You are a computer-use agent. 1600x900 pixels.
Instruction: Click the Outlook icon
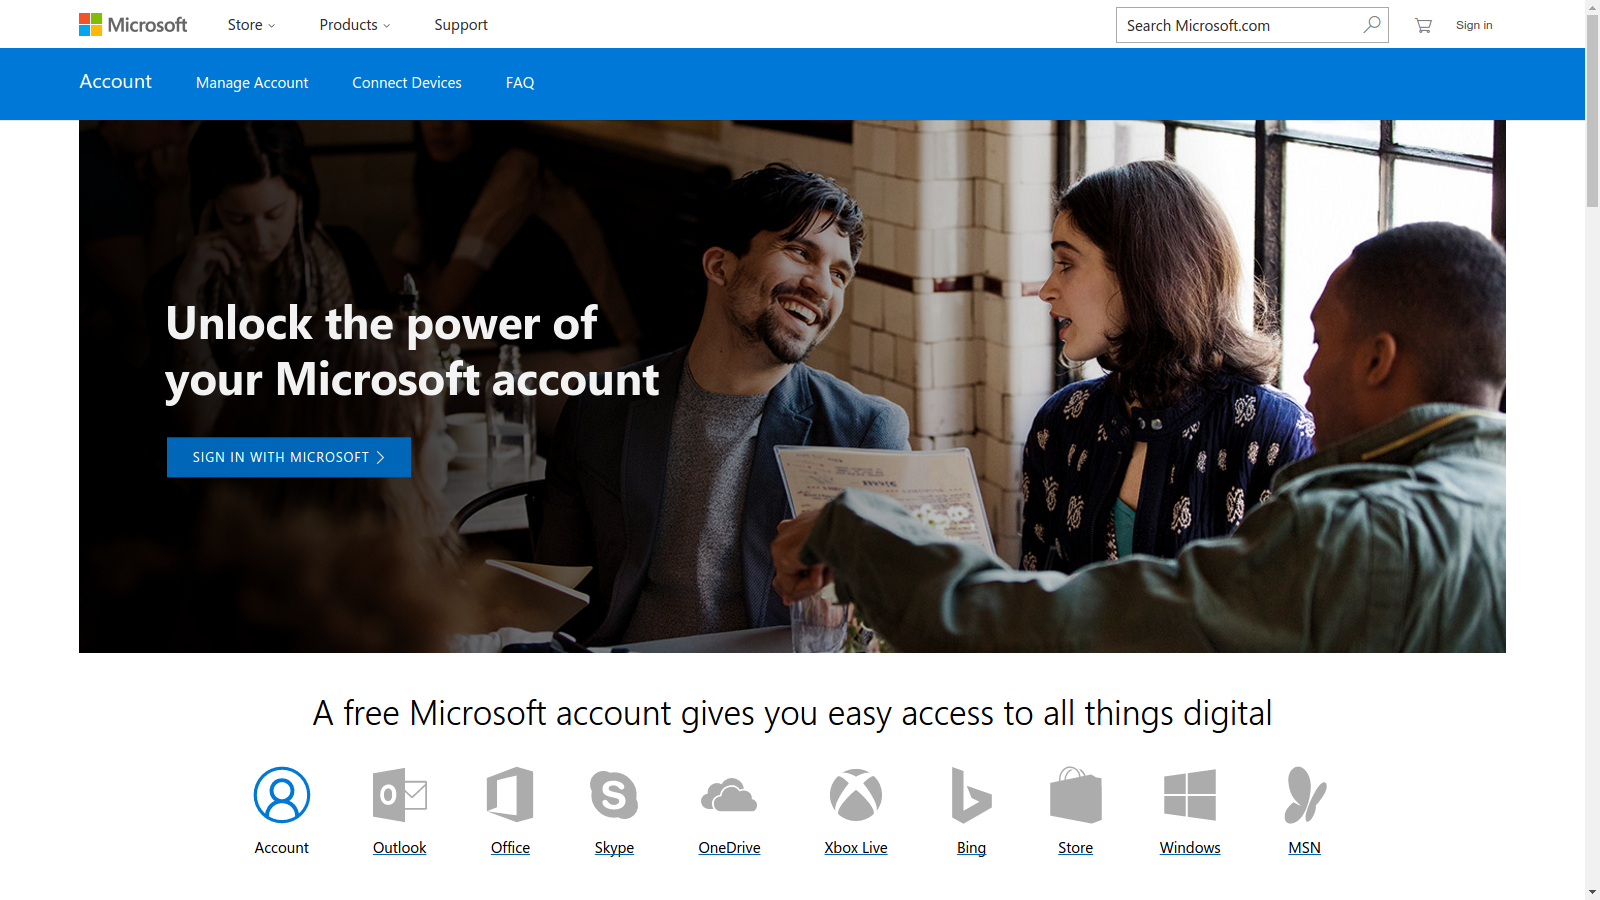(399, 795)
